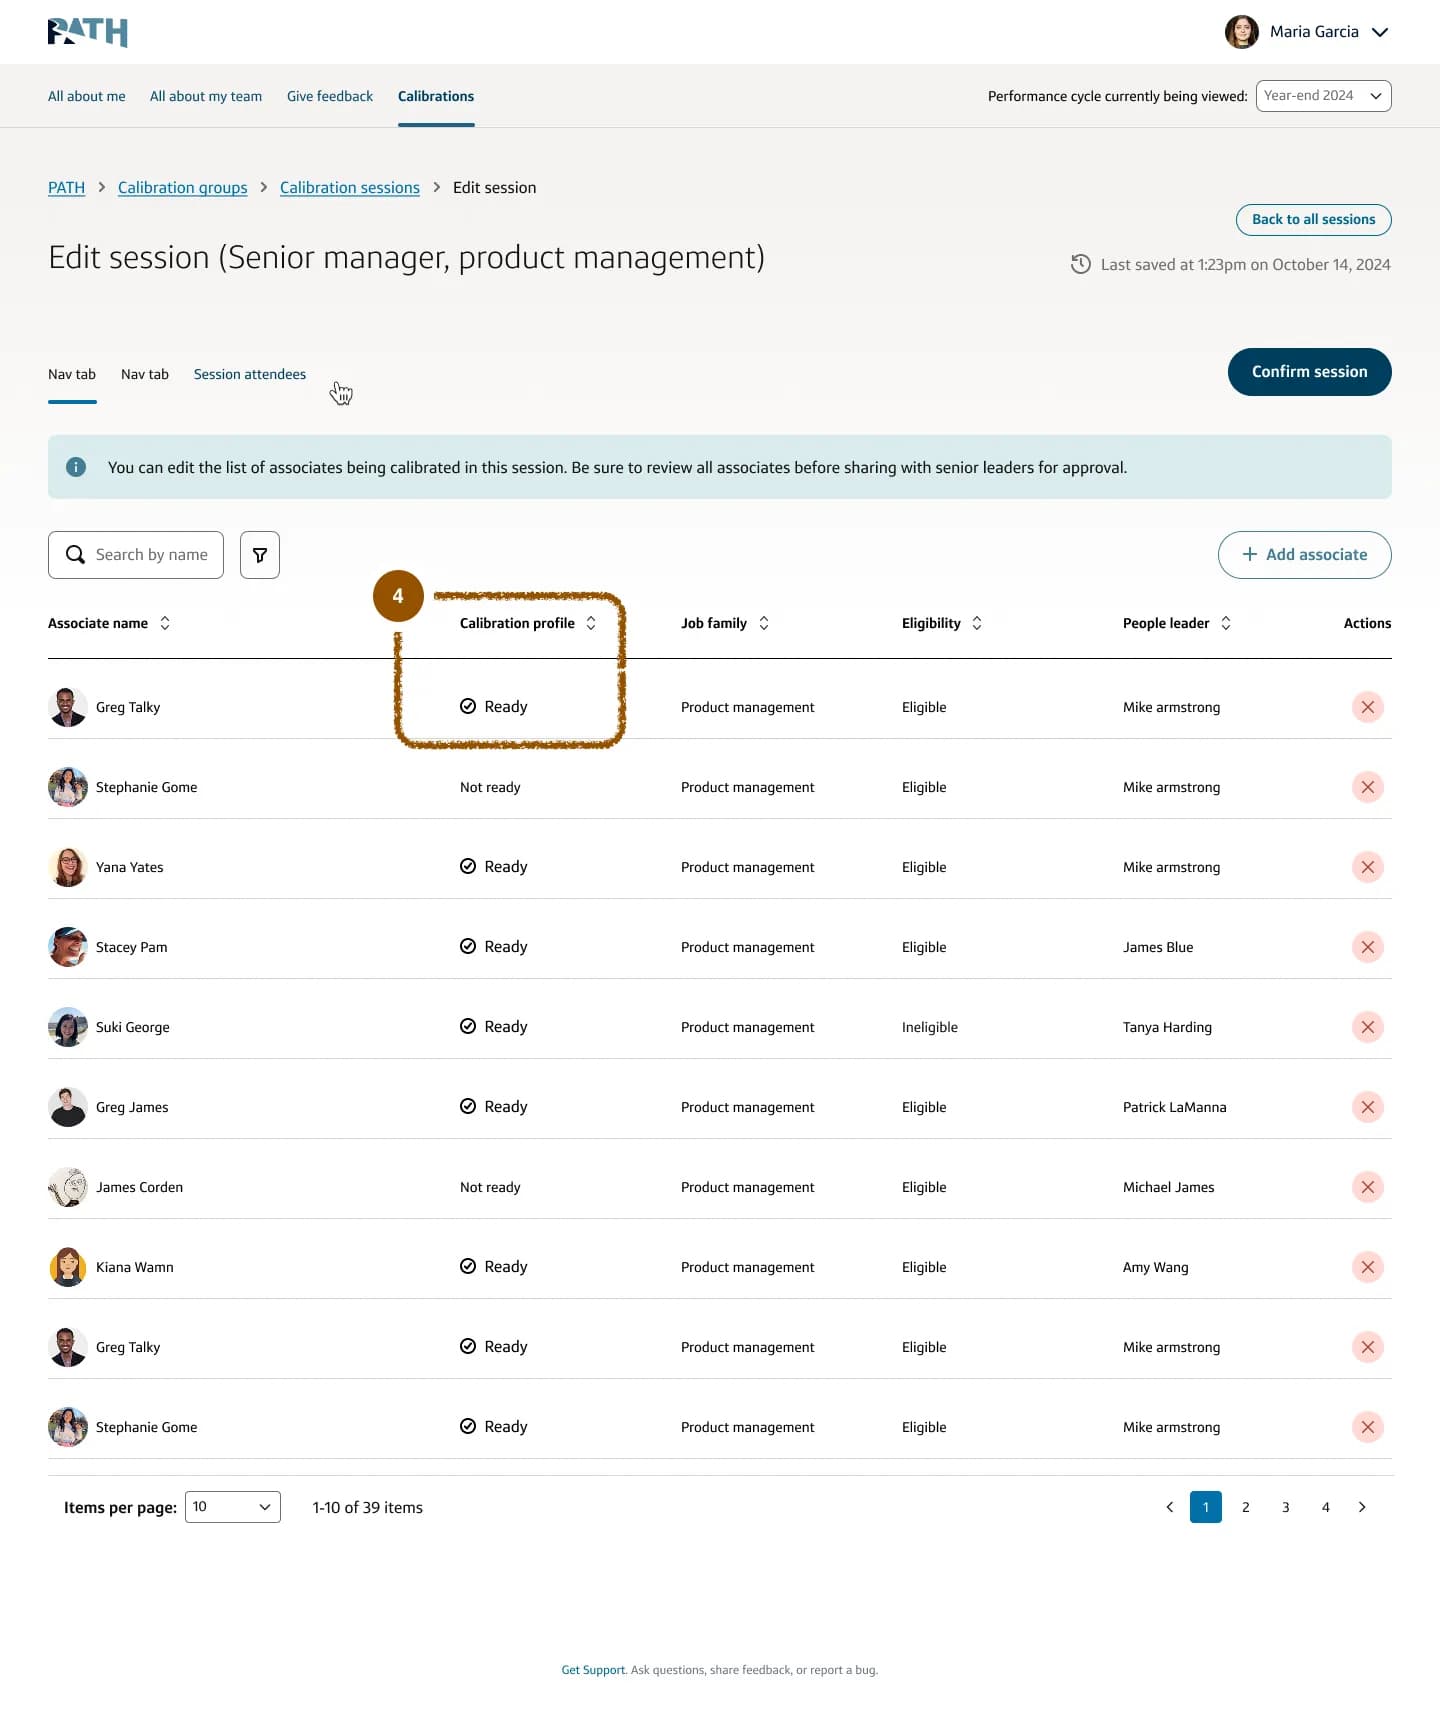Open Maria Garcia's profile avatar
The width and height of the screenshot is (1440, 1712).
(x=1241, y=32)
